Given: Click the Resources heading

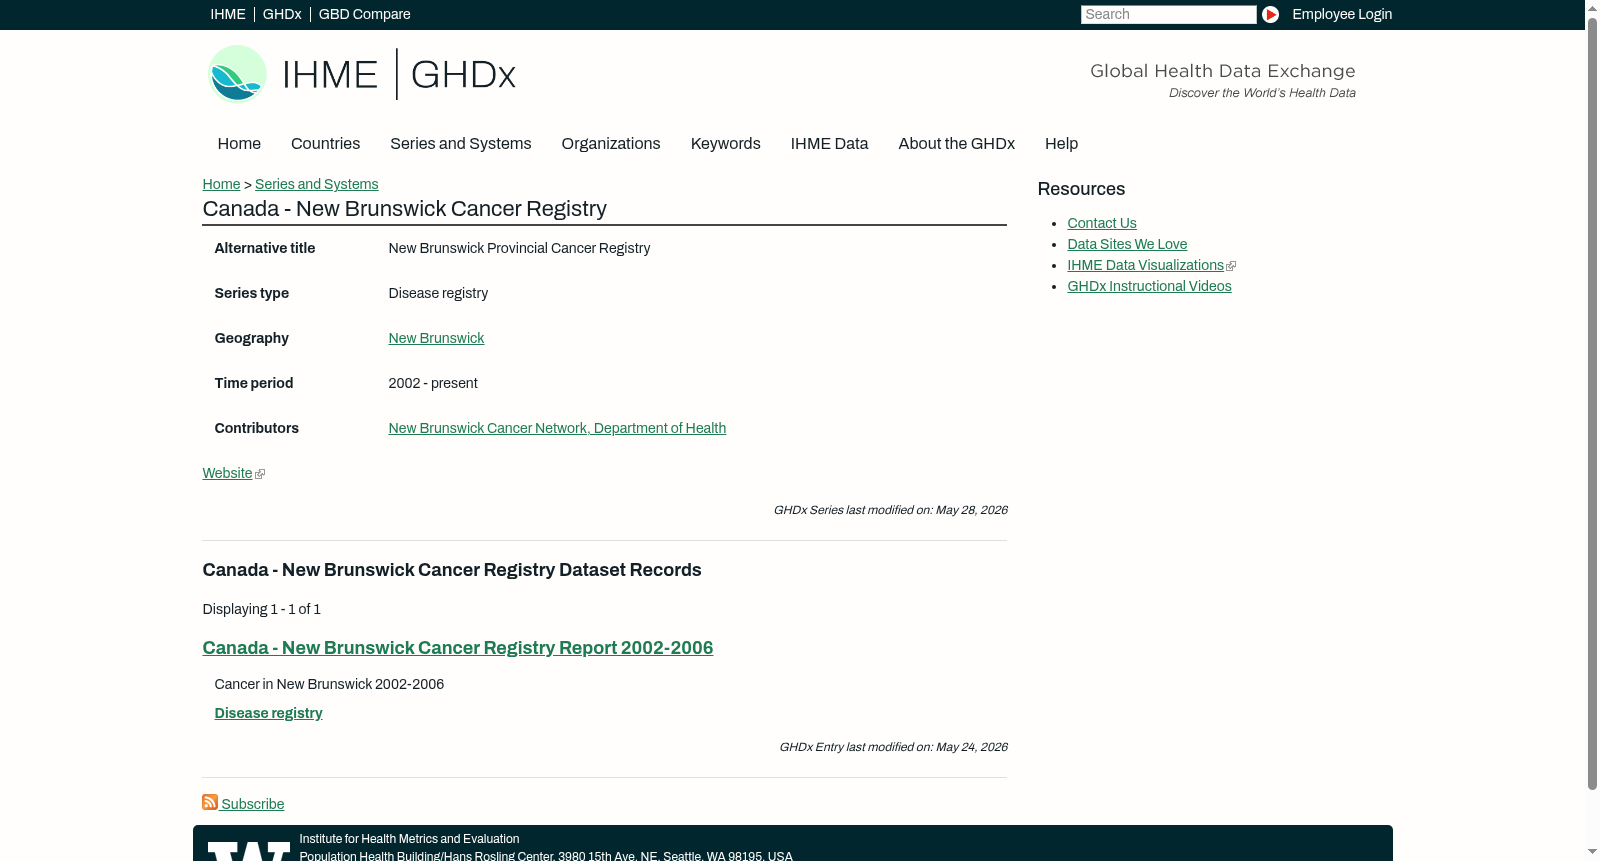Looking at the screenshot, I should point(1081,189).
